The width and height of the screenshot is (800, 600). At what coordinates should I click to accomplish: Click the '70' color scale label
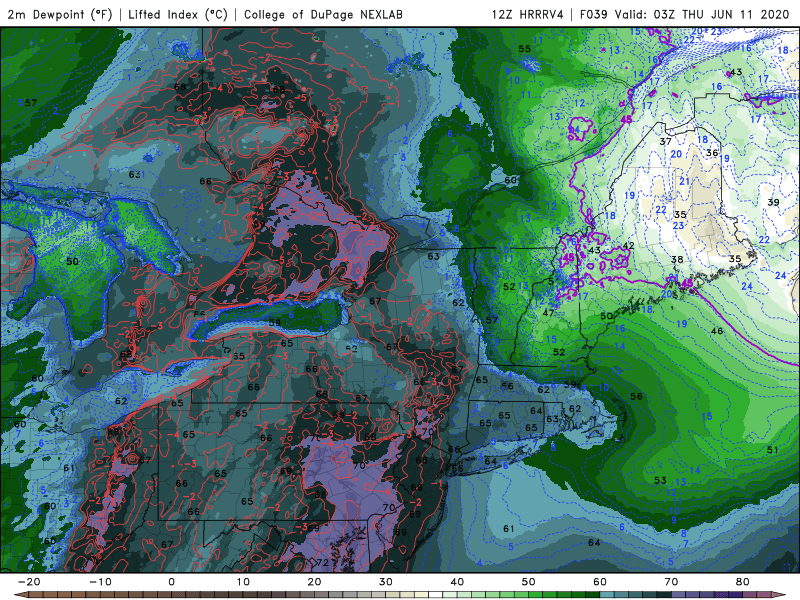click(x=671, y=582)
